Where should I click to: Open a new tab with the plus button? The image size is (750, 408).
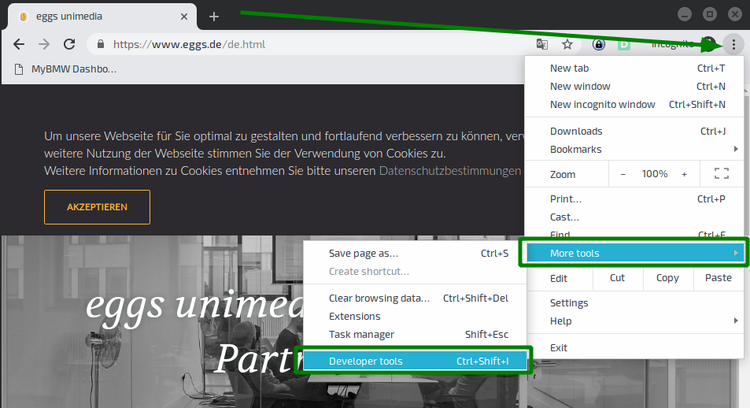[213, 17]
